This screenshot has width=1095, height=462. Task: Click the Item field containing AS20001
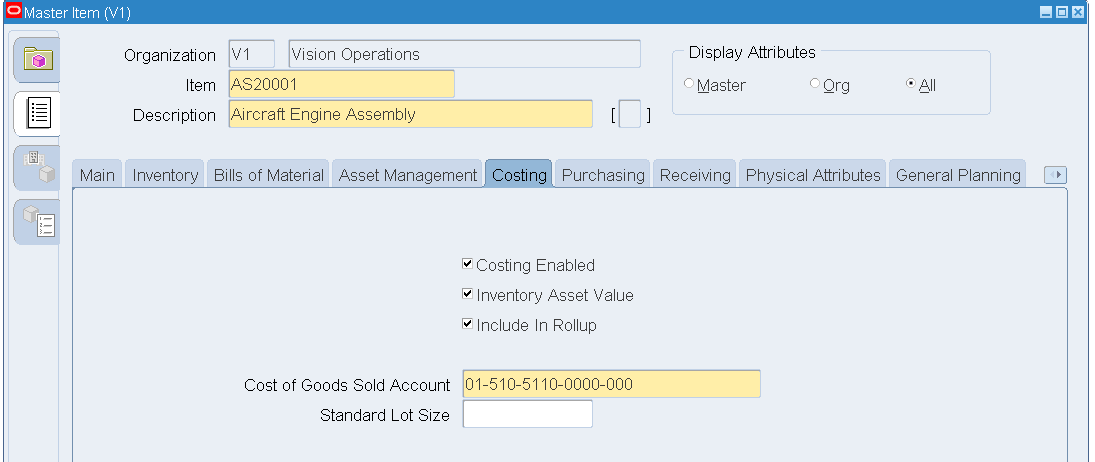pos(341,84)
